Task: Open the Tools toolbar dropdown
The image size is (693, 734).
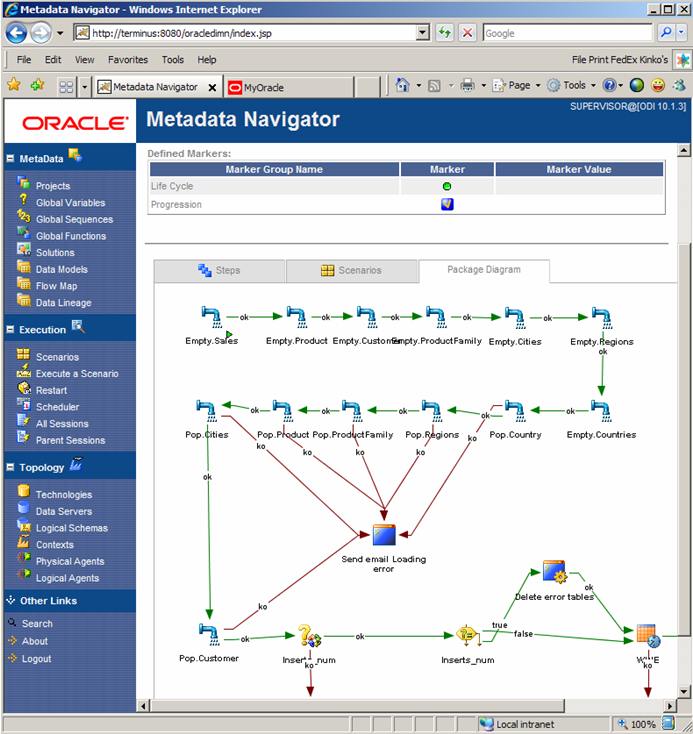Action: pyautogui.click(x=593, y=86)
